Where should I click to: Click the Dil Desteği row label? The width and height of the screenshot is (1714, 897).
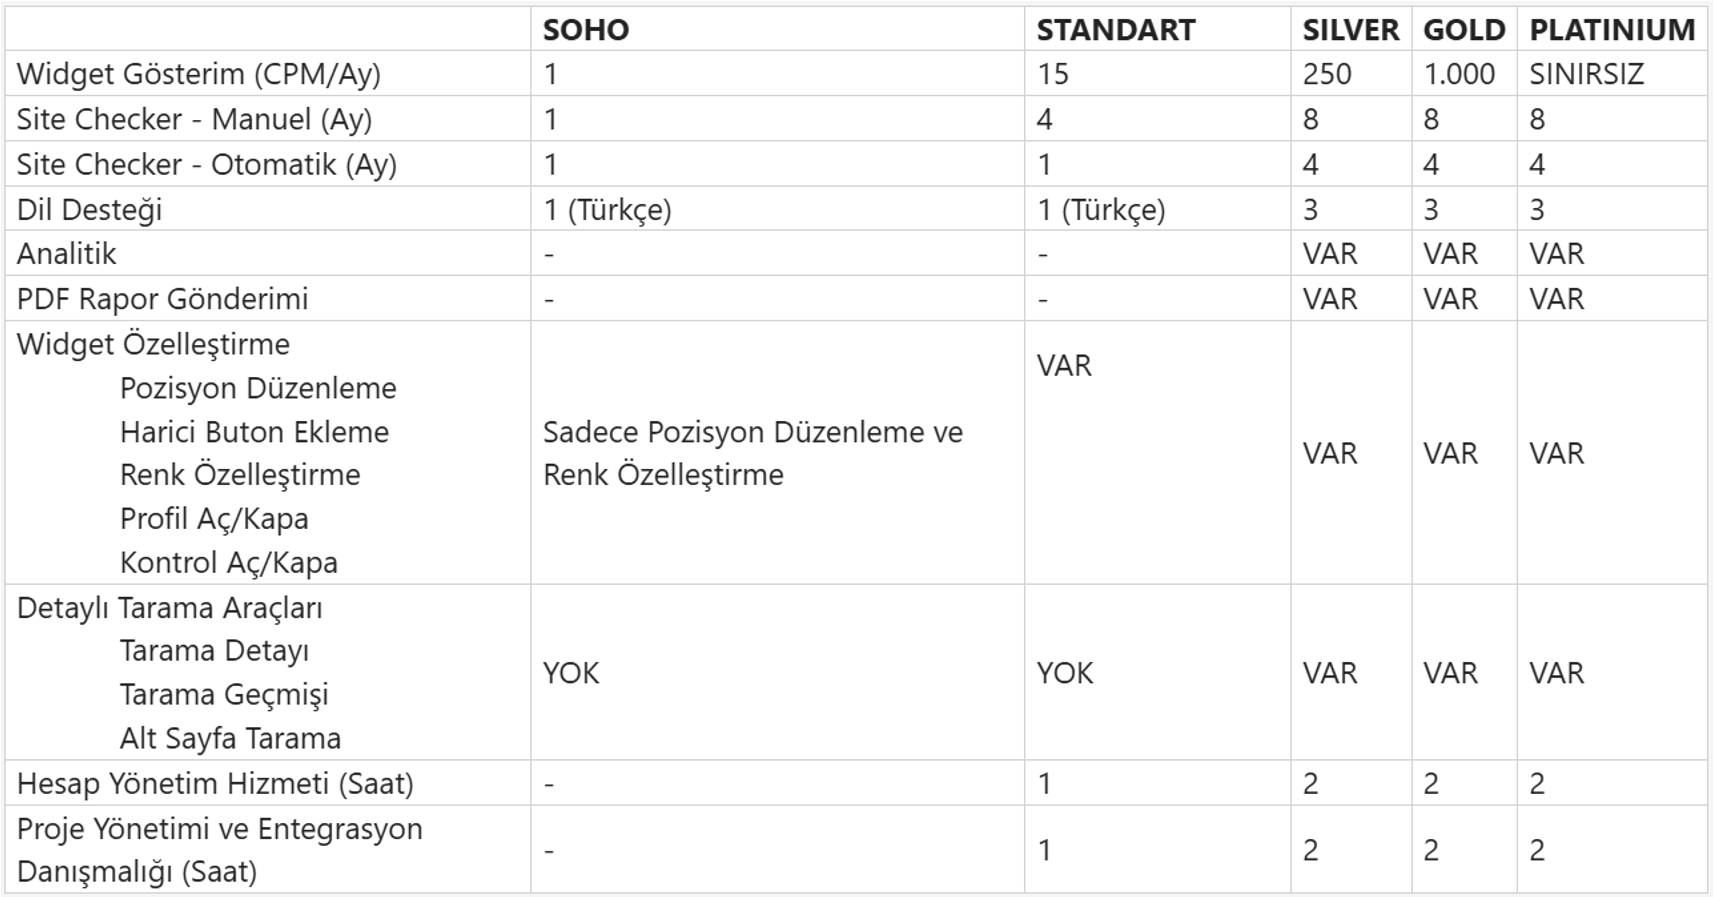[x=89, y=209]
